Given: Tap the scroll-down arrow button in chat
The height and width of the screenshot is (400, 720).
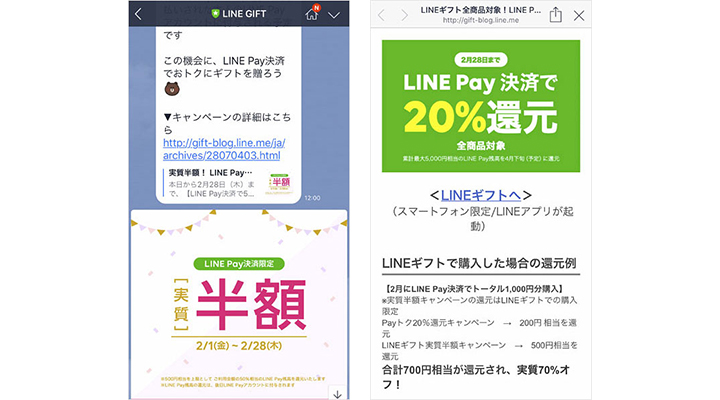Looking at the screenshot, I should tap(338, 394).
